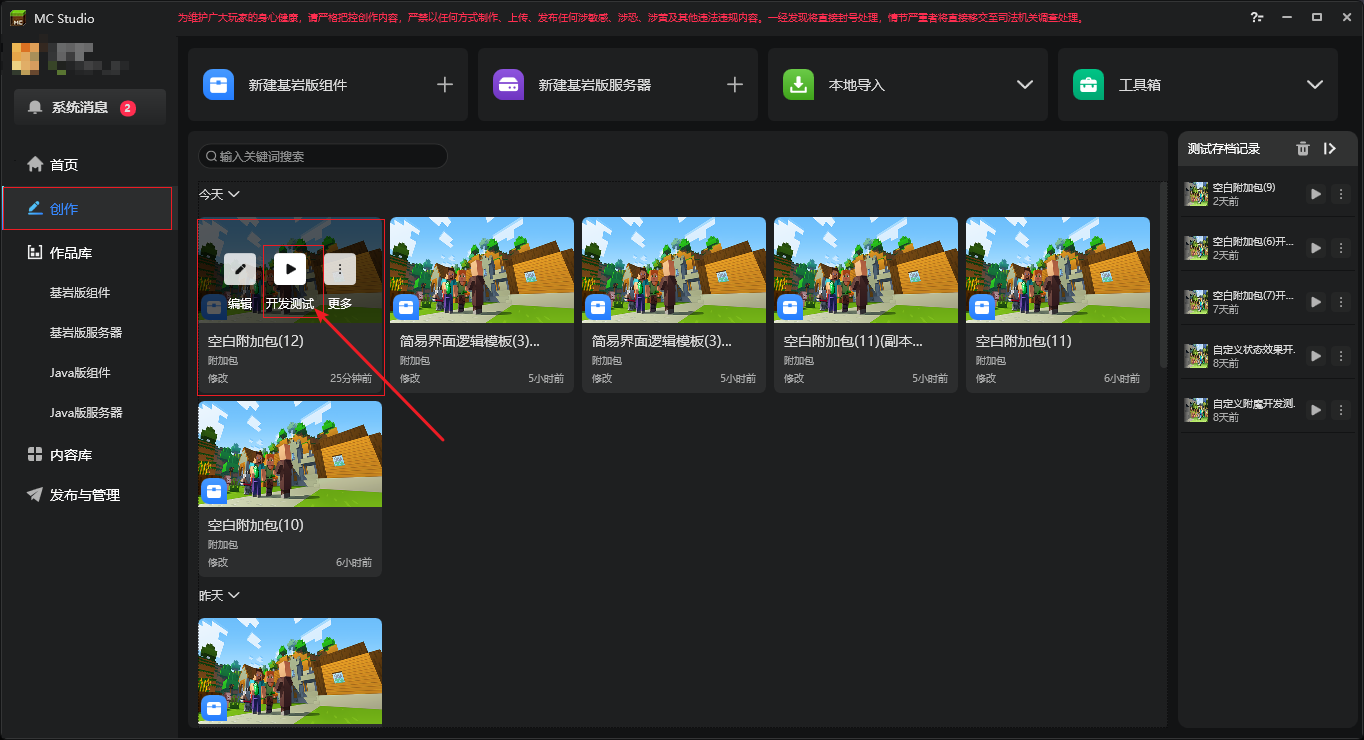
Task: Open more options for 自定义附魔 record
Action: 1341,410
